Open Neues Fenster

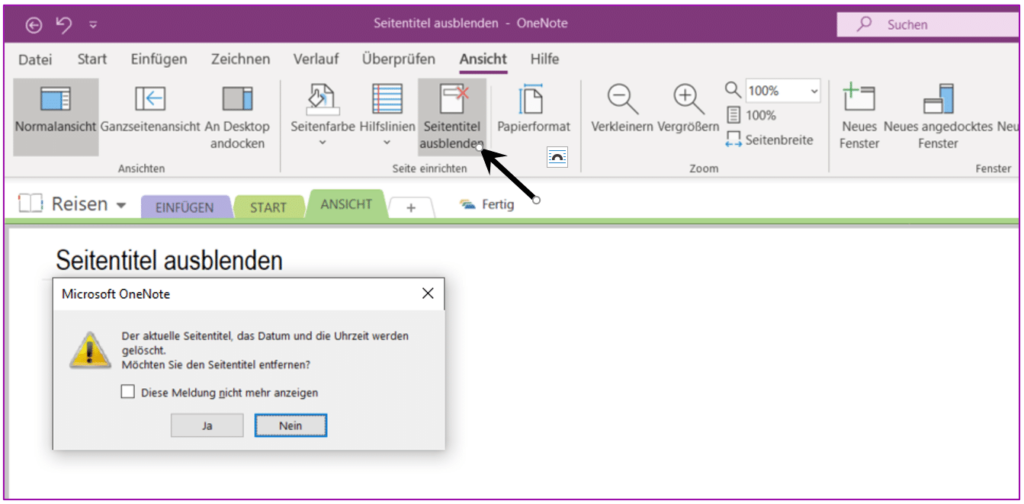859,117
